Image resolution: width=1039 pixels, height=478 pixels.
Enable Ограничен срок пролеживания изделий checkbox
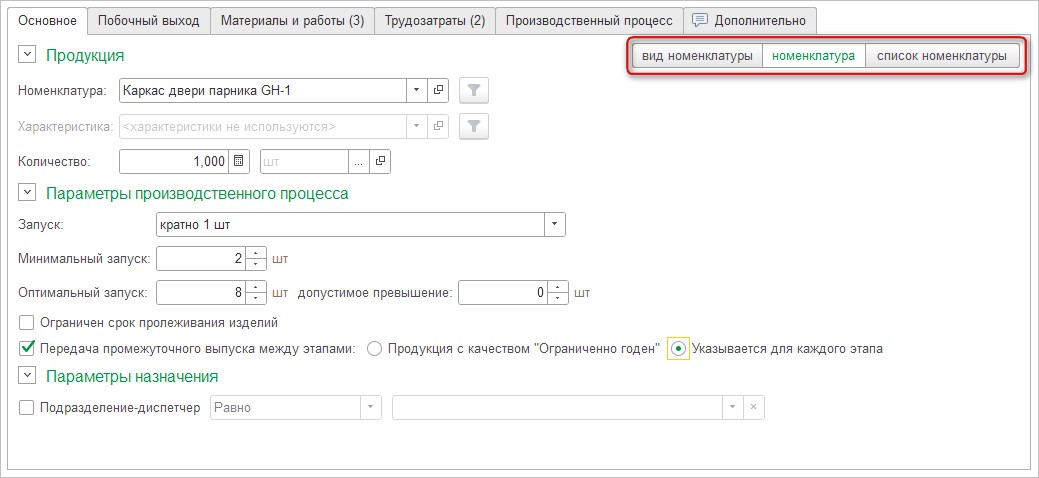(x=27, y=323)
